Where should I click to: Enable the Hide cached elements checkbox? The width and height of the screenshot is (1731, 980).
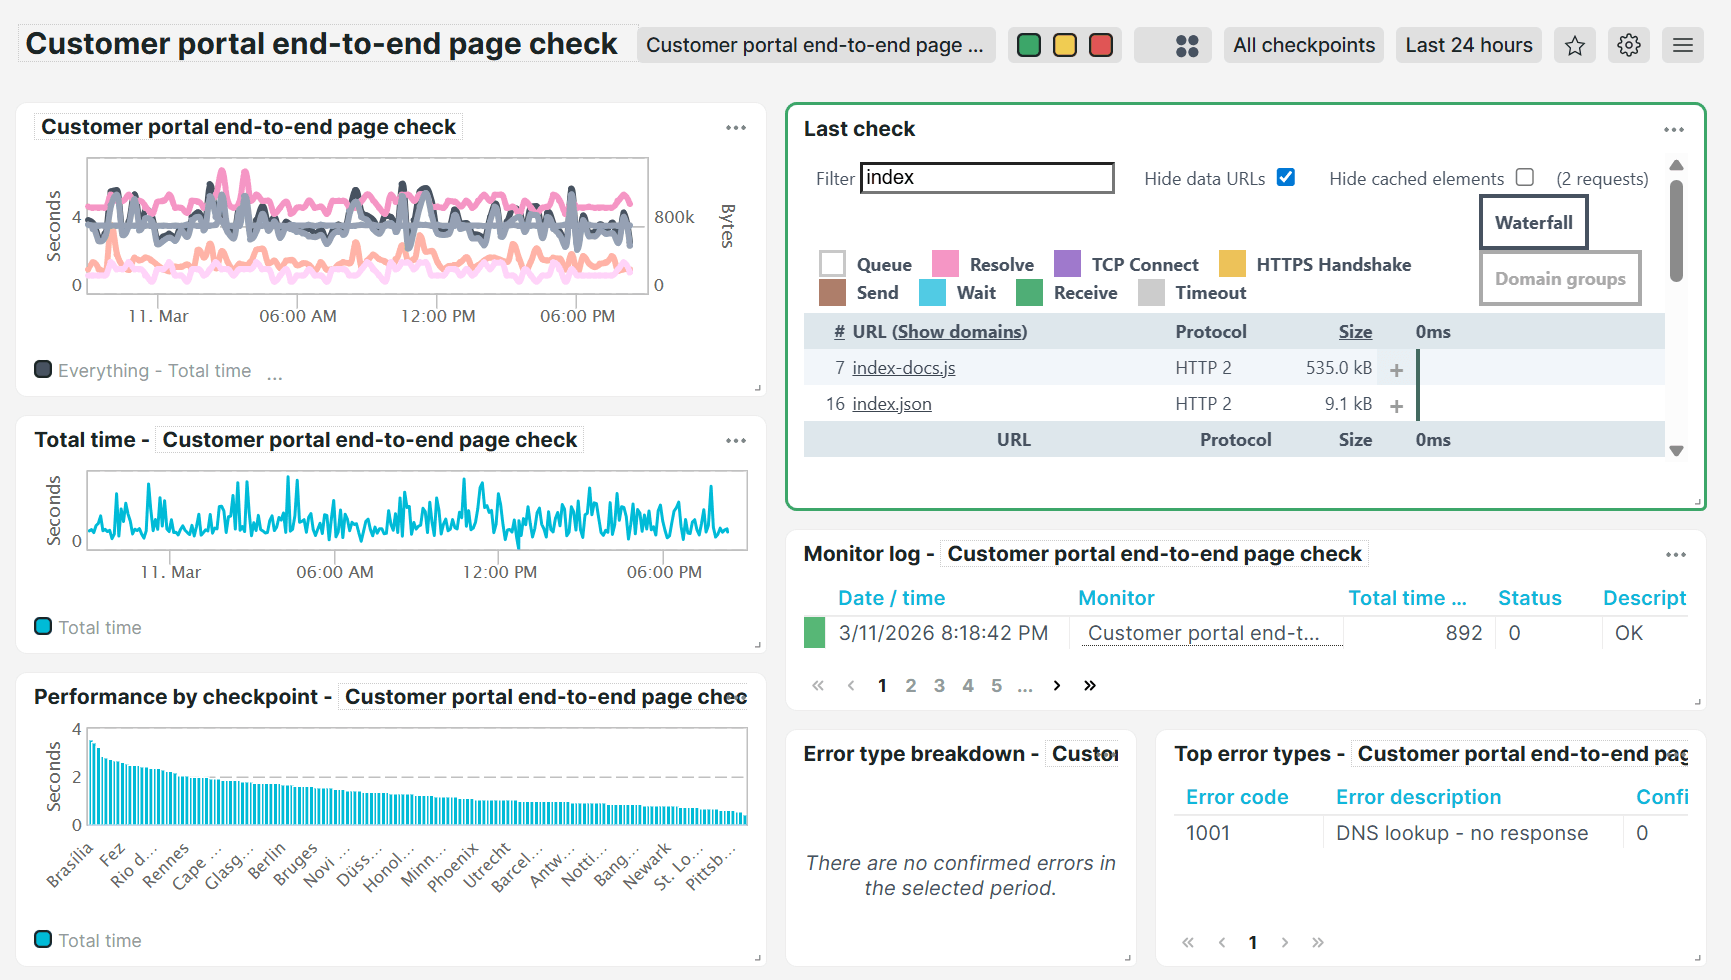coord(1525,176)
